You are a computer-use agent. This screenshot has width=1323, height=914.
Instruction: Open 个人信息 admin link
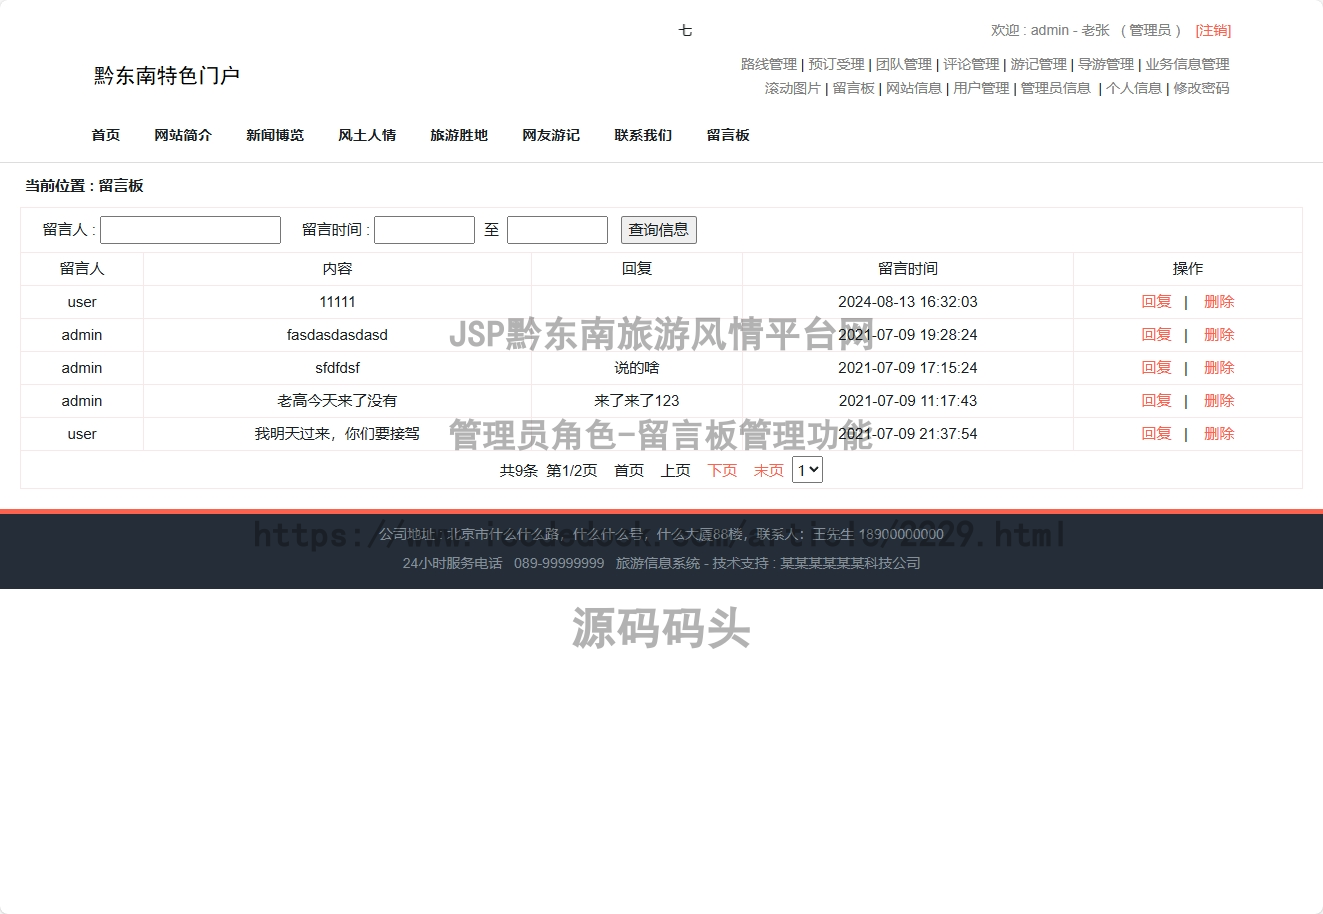pyautogui.click(x=1134, y=88)
